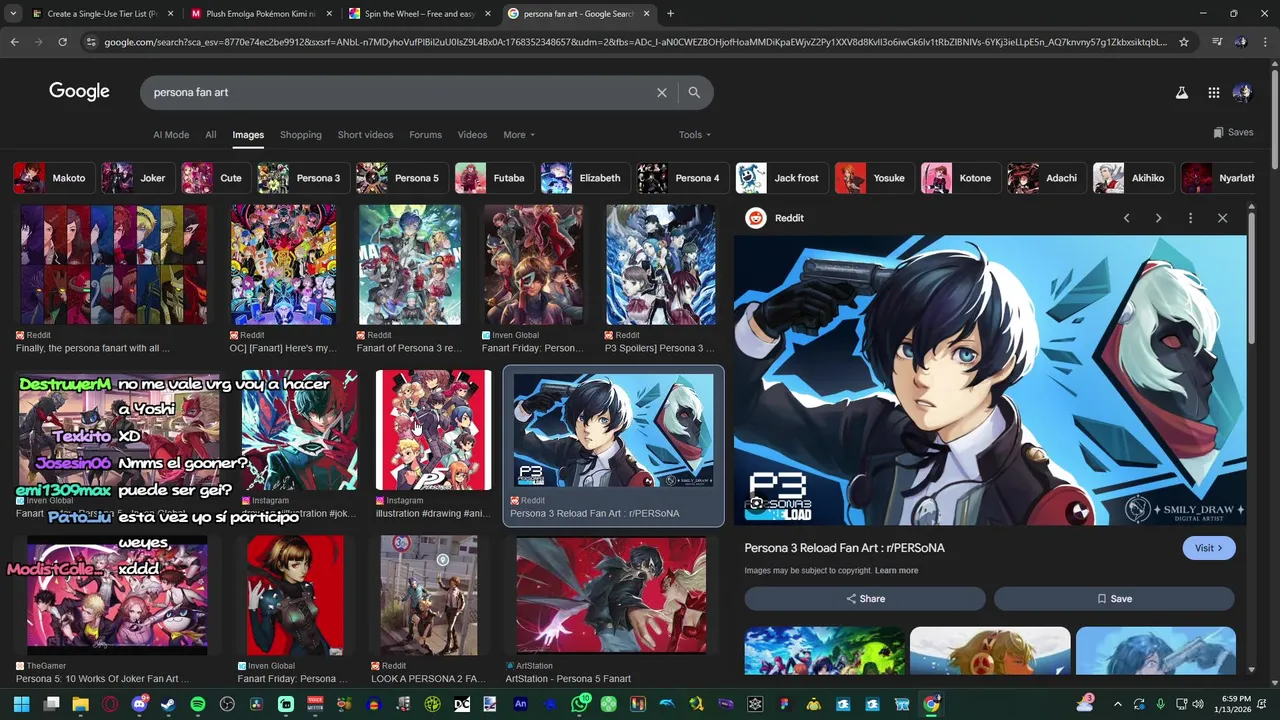This screenshot has height=720, width=1280.
Task: Select the Joker filter chip
Action: 138,178
